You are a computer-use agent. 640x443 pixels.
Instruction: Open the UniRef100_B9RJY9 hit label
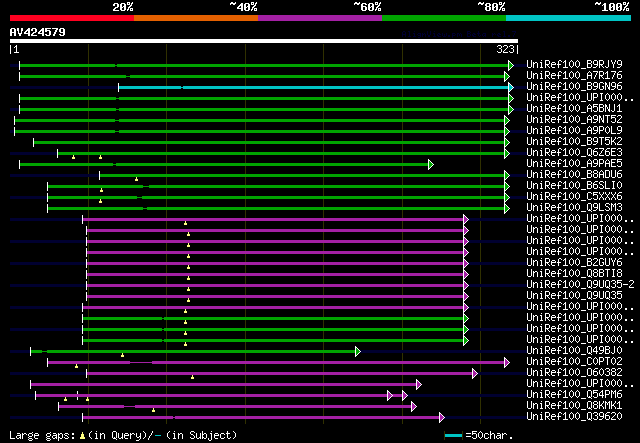pos(574,65)
